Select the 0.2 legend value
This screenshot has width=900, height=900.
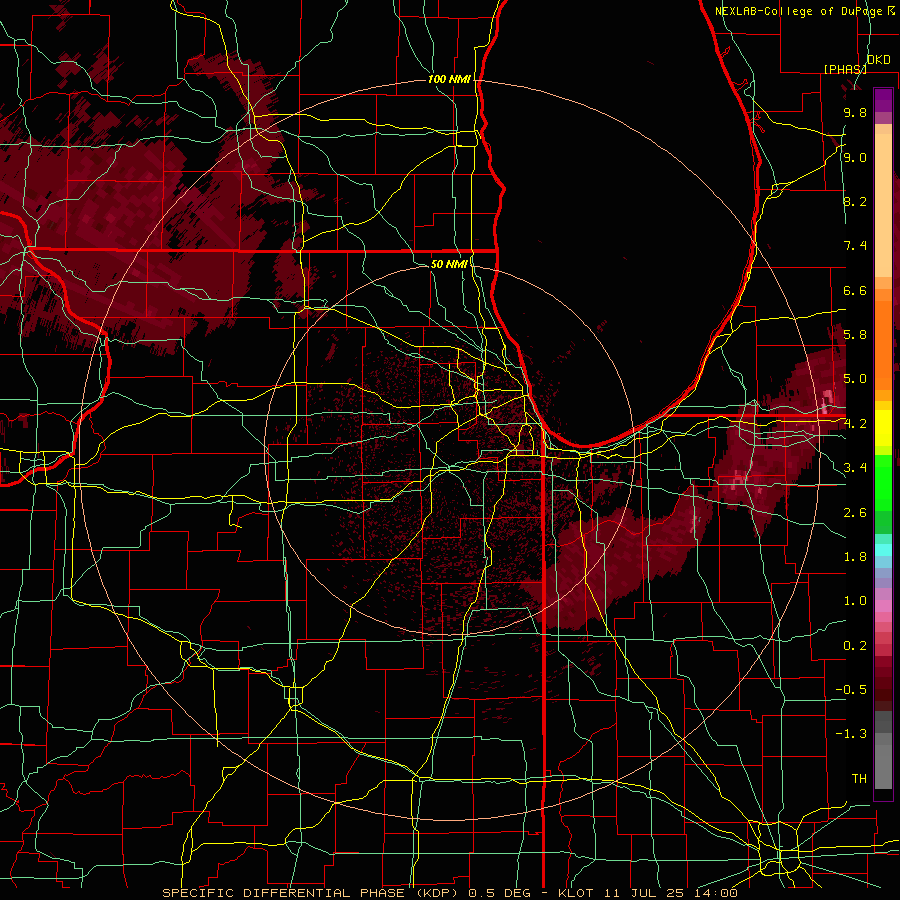point(855,646)
